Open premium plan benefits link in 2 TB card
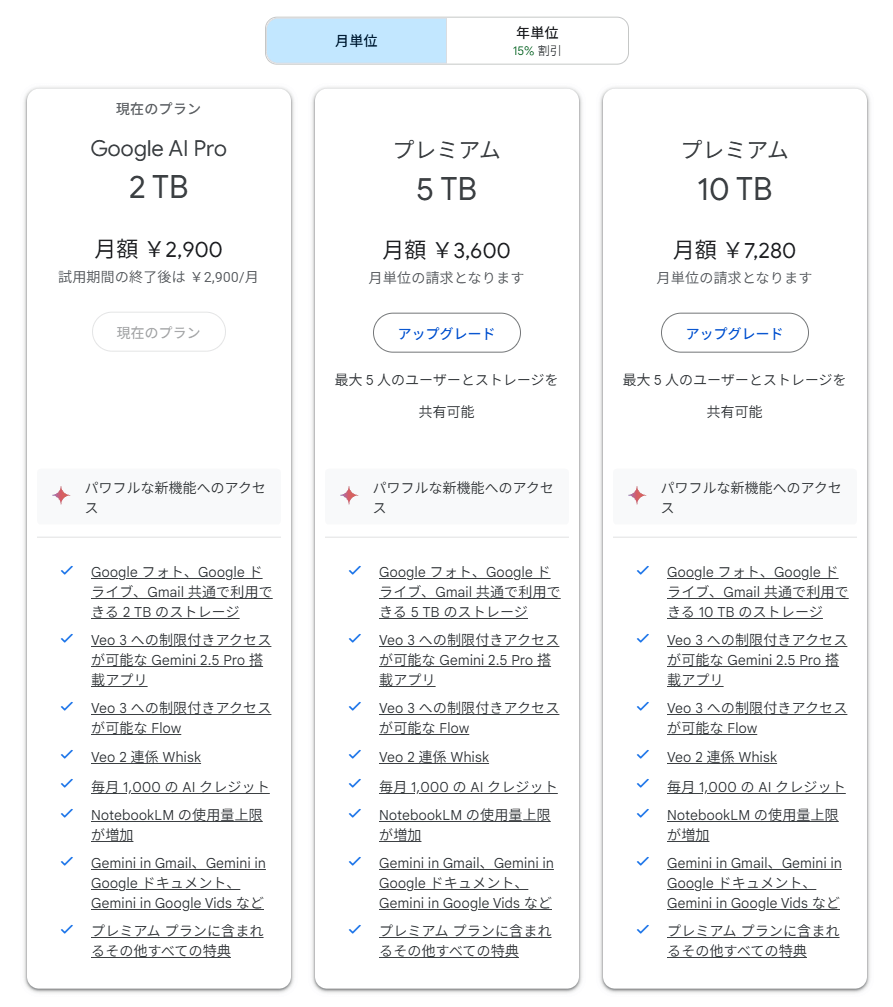 coord(177,941)
